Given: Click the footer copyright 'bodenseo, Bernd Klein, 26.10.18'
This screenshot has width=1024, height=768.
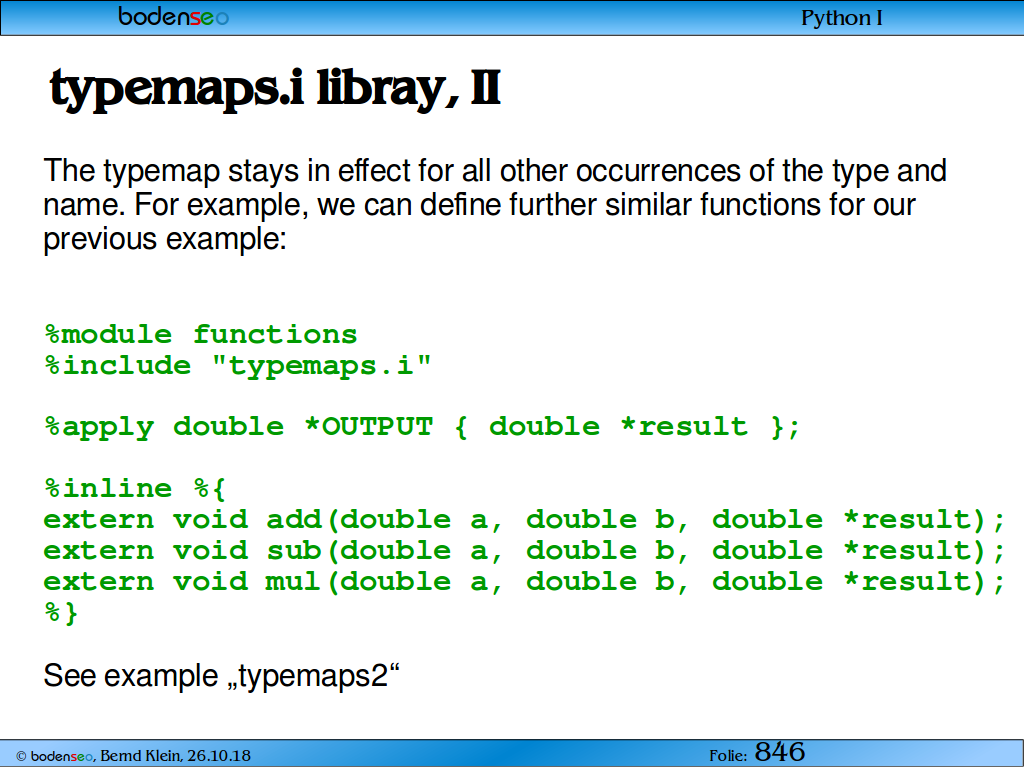Looking at the screenshot, I should (x=133, y=756).
